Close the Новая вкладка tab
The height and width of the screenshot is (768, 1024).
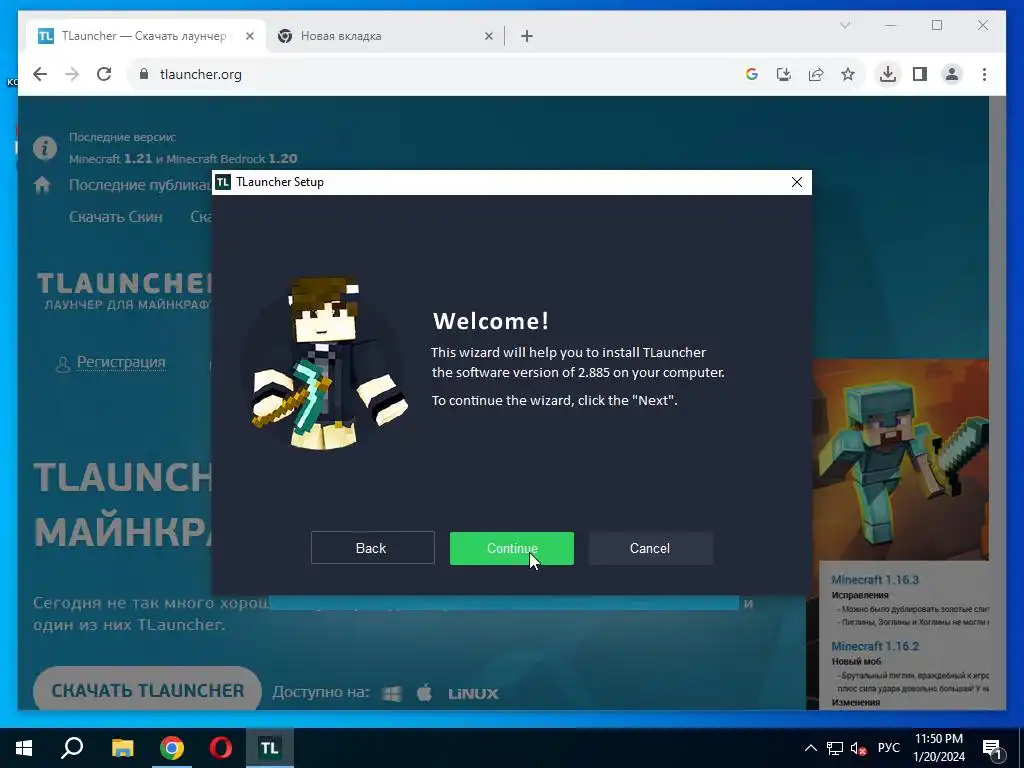coord(488,36)
